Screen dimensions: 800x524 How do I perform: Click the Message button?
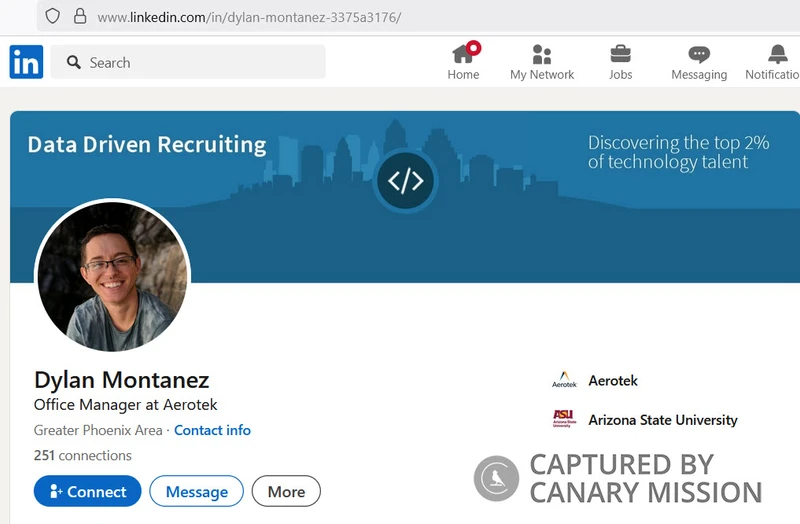tap(196, 491)
